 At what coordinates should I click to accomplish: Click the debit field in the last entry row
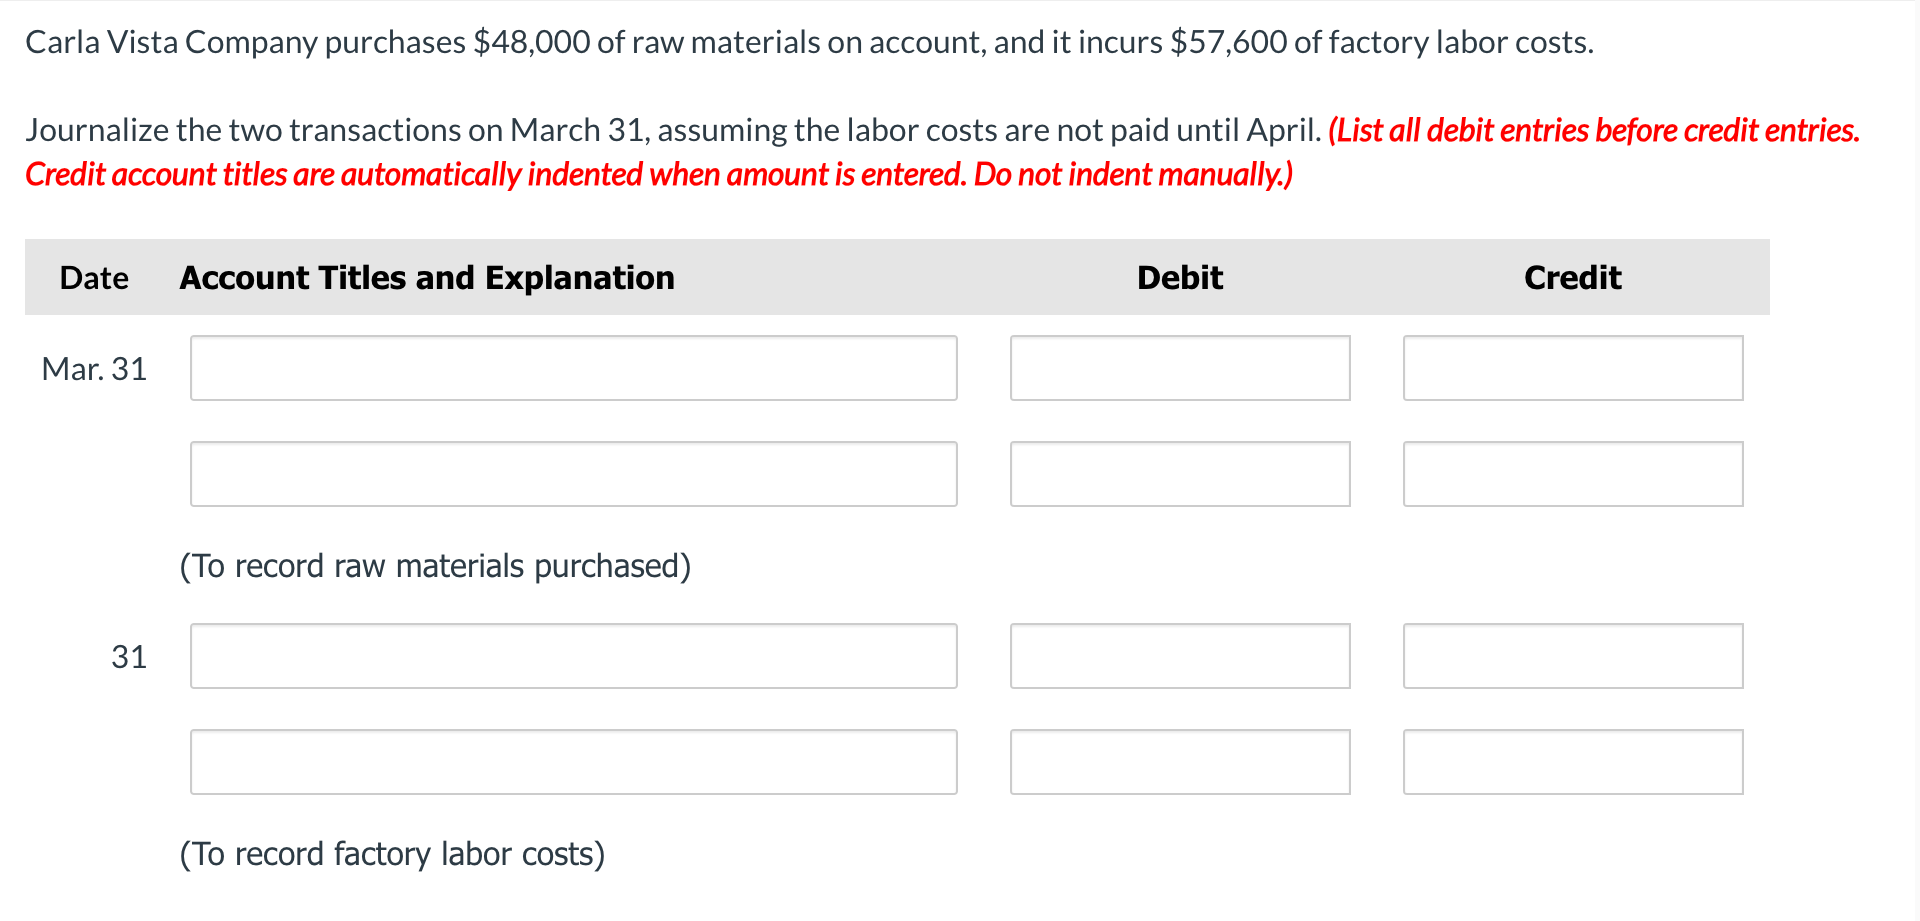1179,762
